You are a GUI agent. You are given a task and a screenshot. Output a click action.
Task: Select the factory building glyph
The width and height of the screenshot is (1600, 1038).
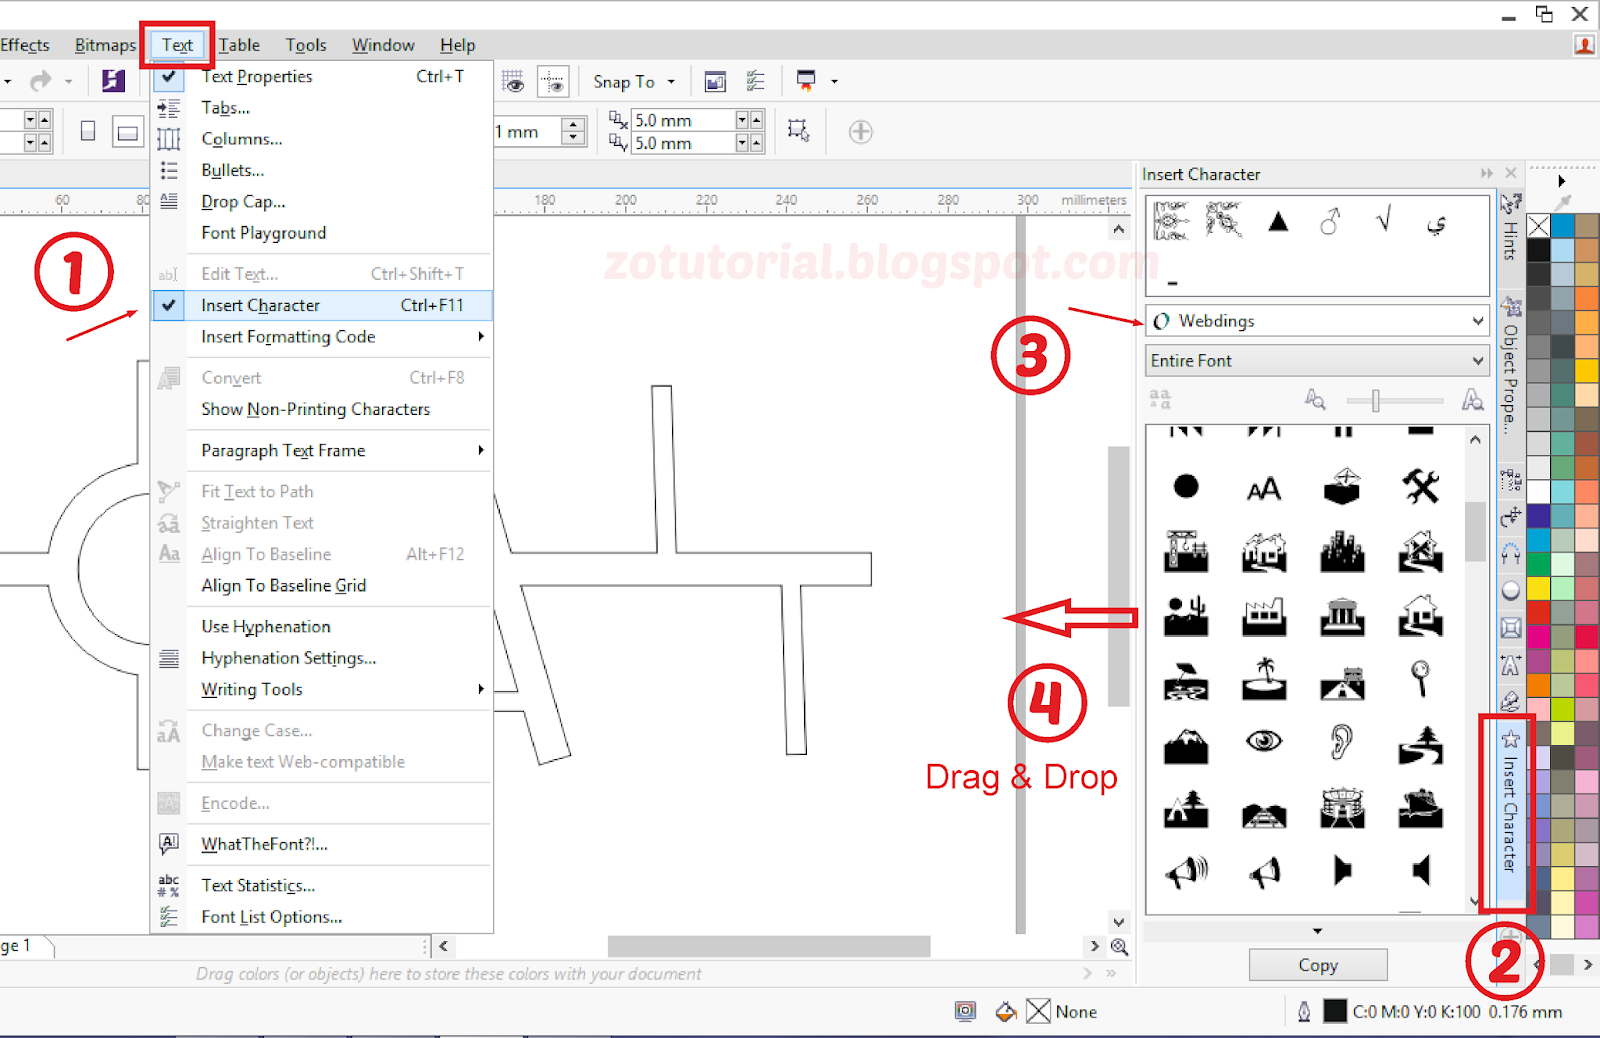(1264, 616)
